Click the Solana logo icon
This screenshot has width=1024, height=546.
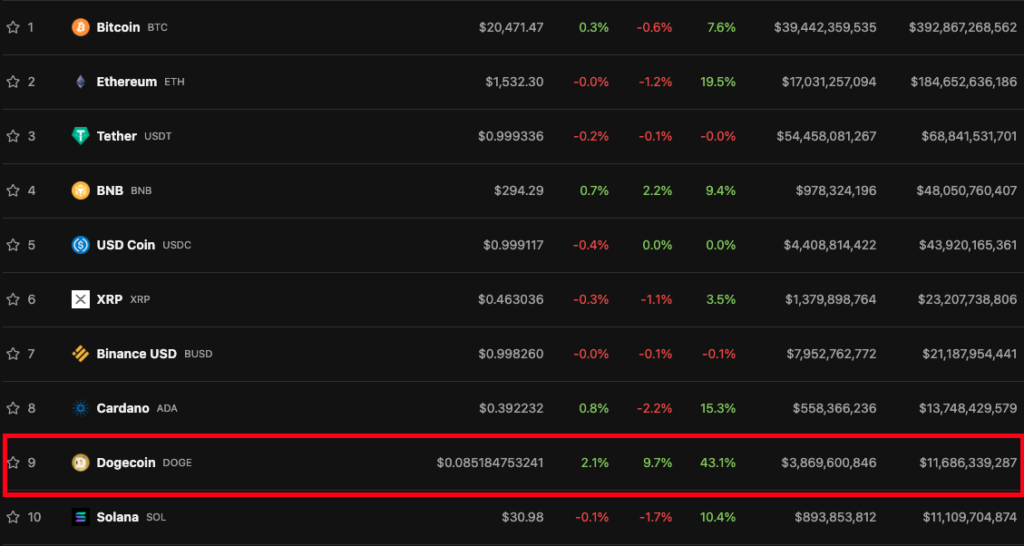pyautogui.click(x=81, y=517)
